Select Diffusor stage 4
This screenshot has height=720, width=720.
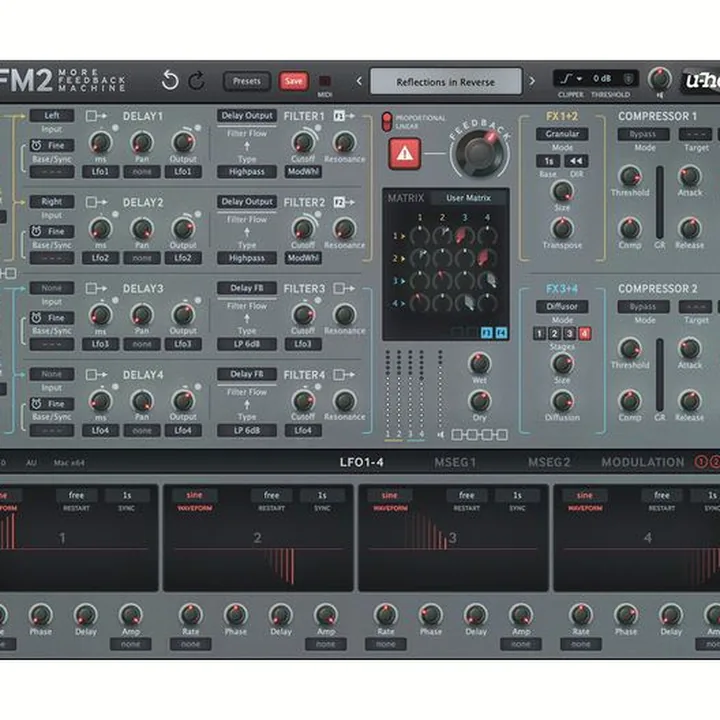point(584,333)
